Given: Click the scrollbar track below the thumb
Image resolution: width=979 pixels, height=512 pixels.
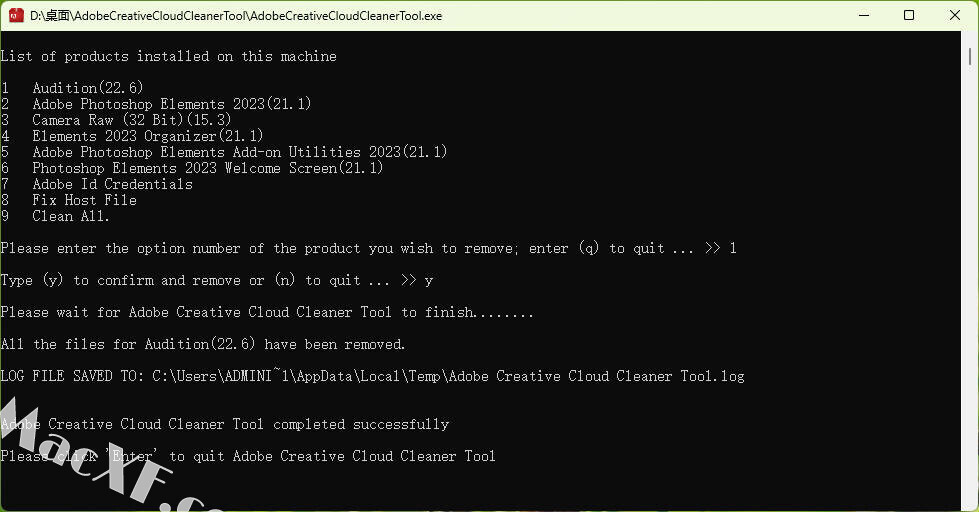Looking at the screenshot, I should pos(970,281).
